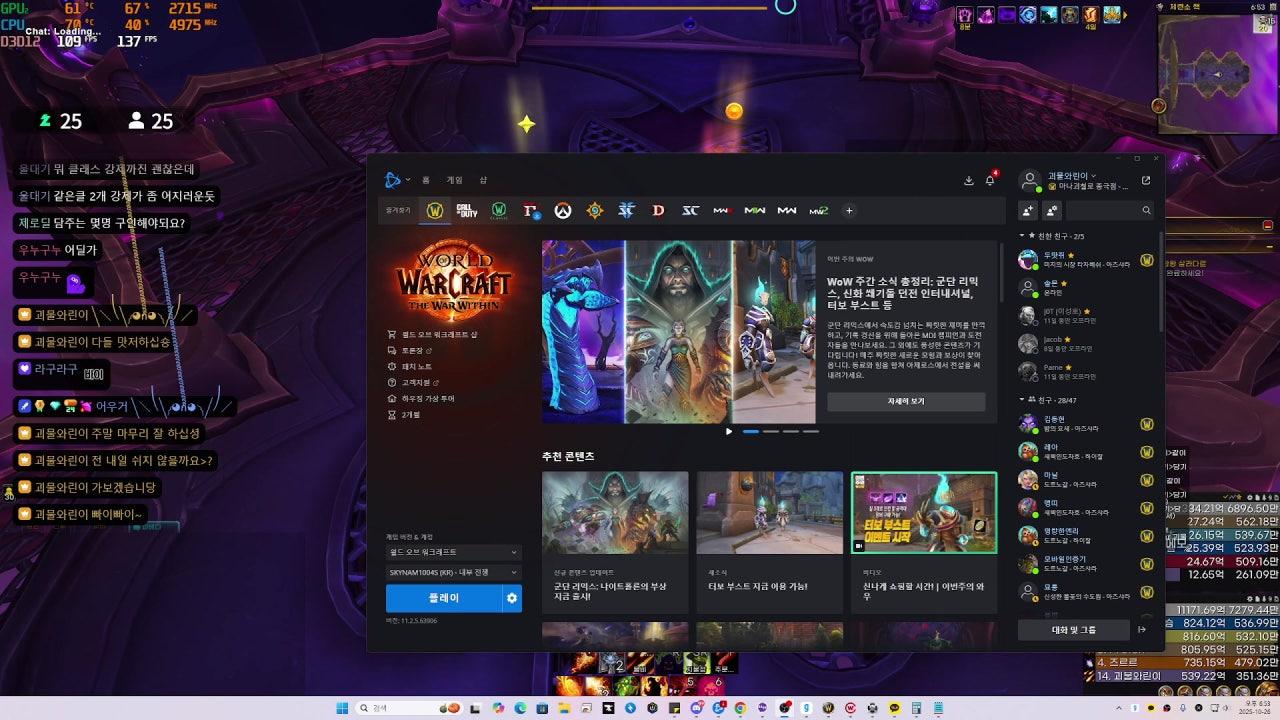Viewport: 1280px width, 720px height.
Task: Open the 대화 및 그룹 button
Action: pyautogui.click(x=1074, y=630)
